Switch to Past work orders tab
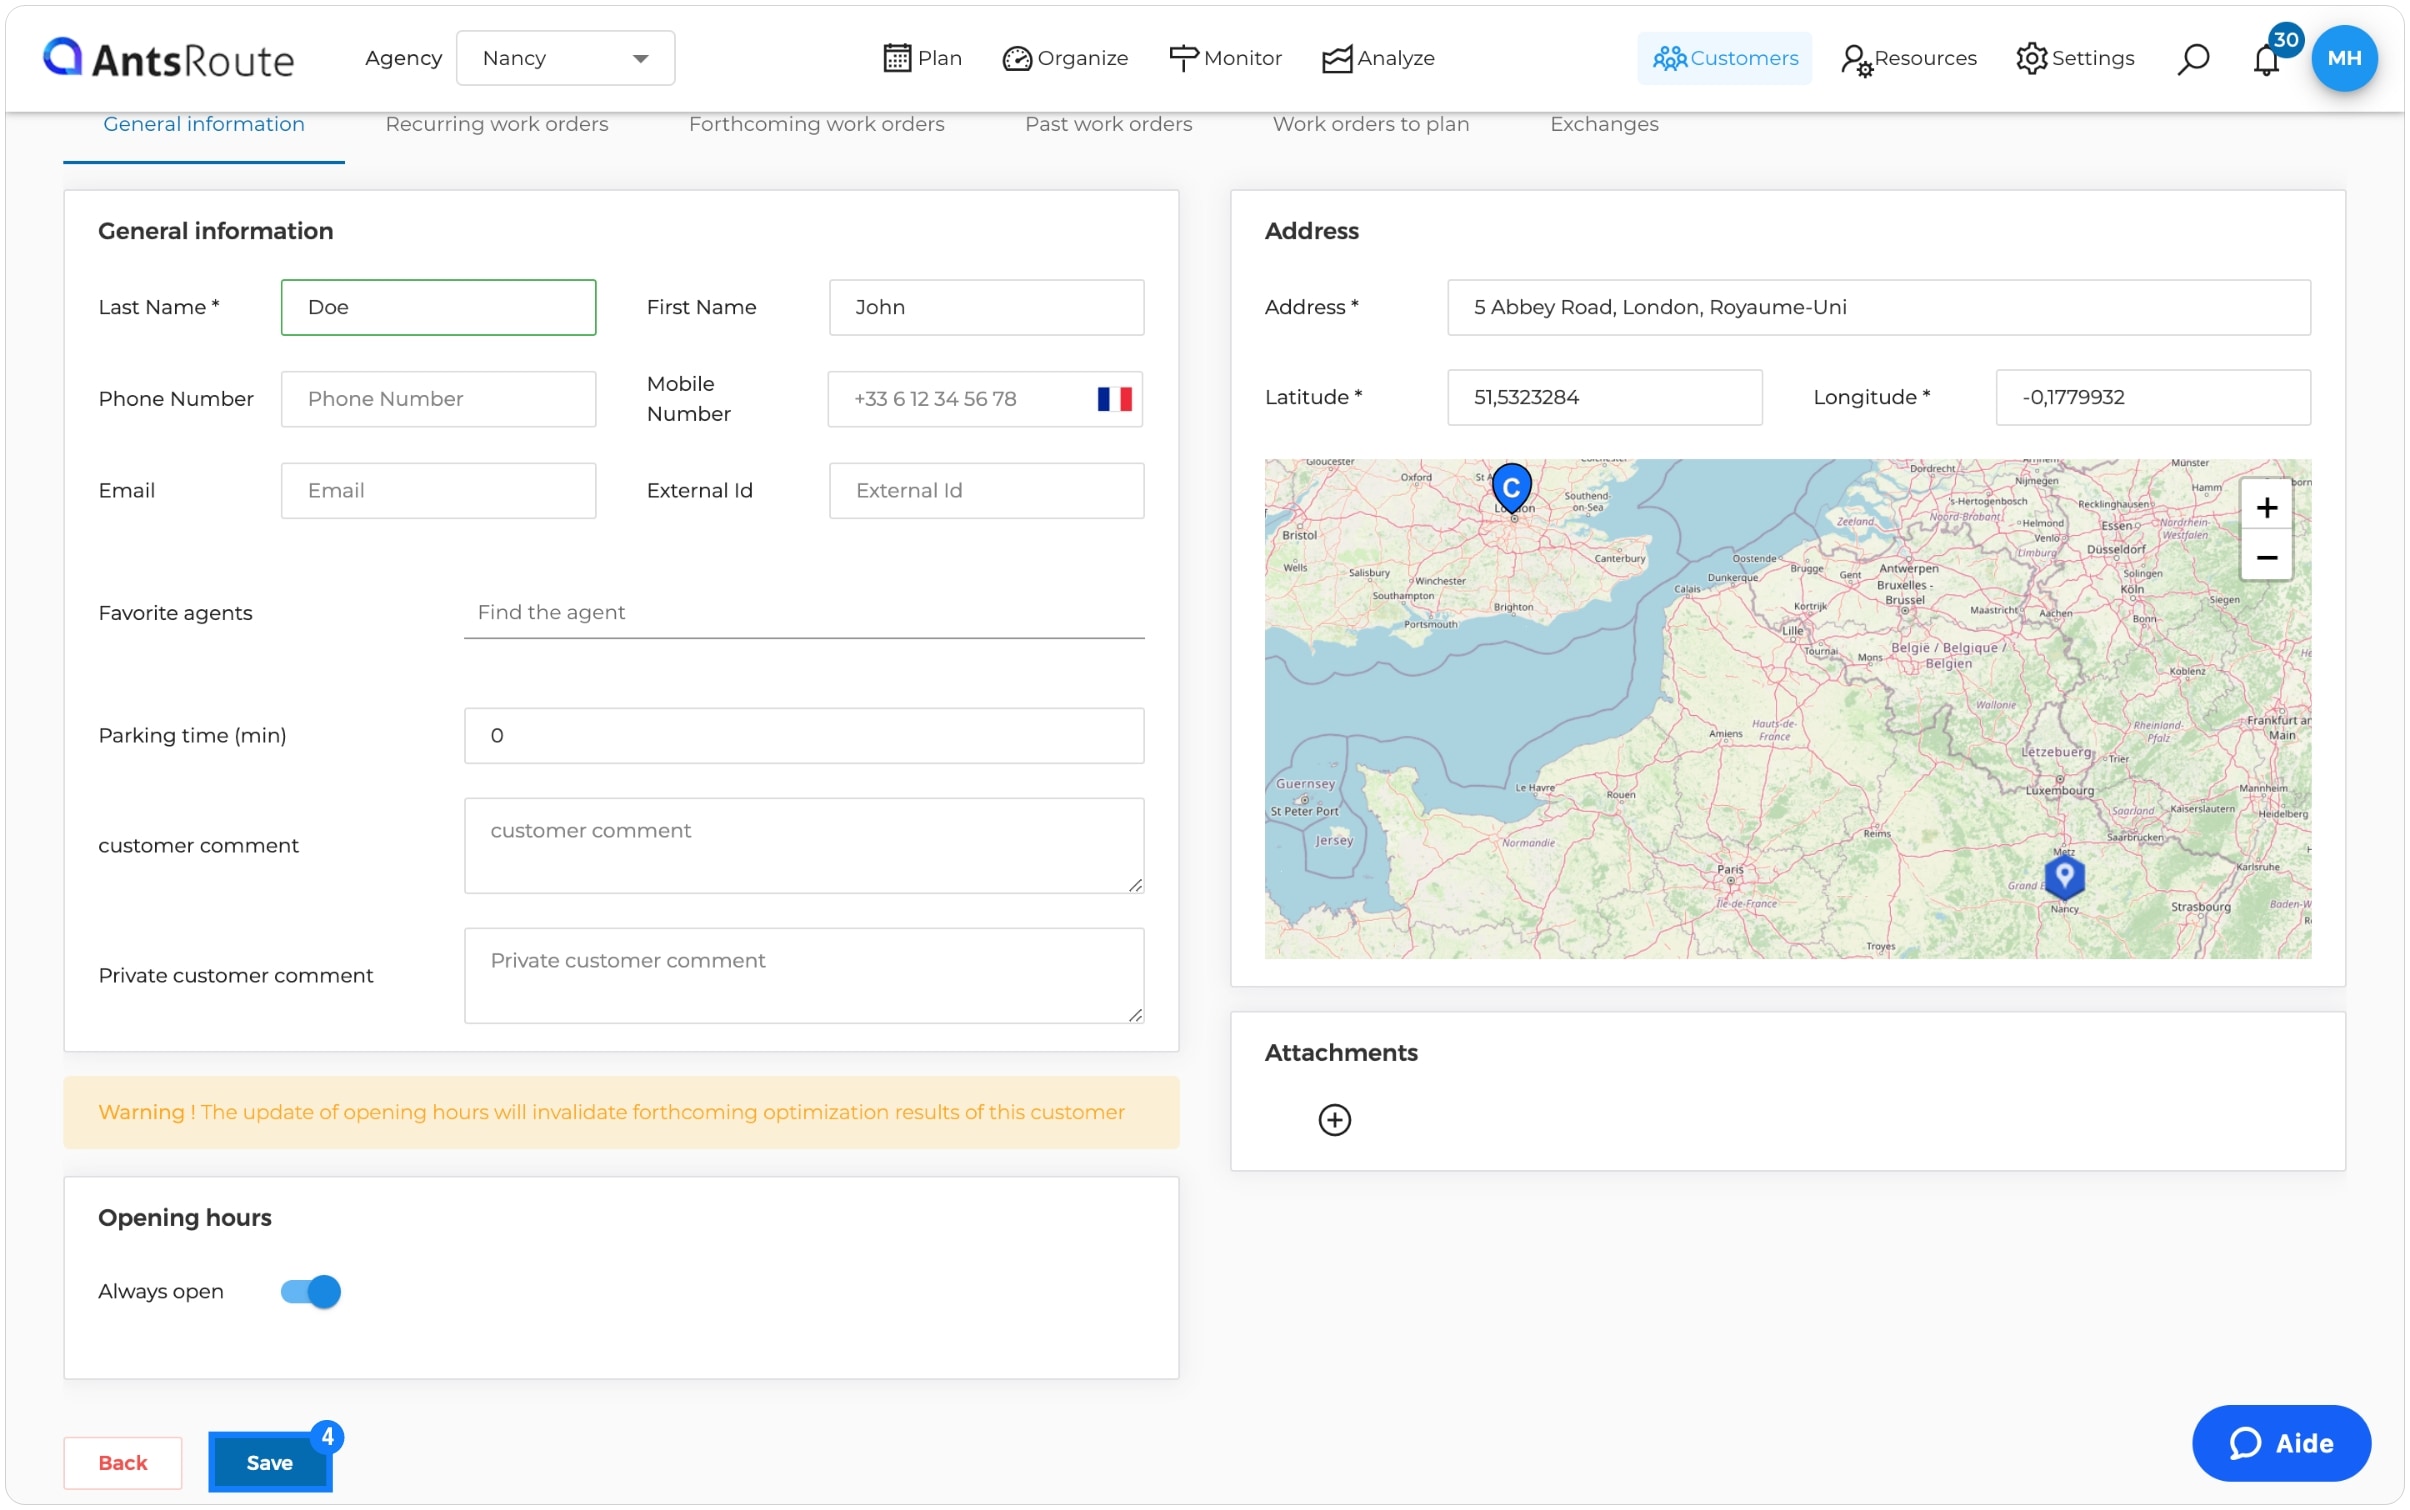 [x=1108, y=124]
